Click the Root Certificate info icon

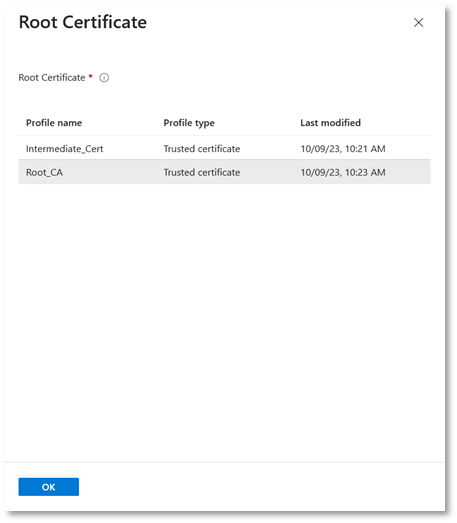pyautogui.click(x=104, y=78)
